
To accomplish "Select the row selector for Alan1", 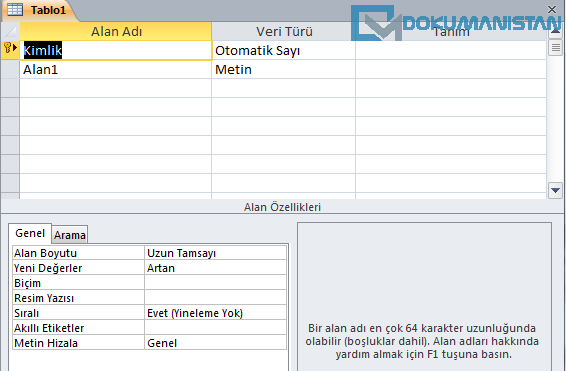I will (x=10, y=69).
